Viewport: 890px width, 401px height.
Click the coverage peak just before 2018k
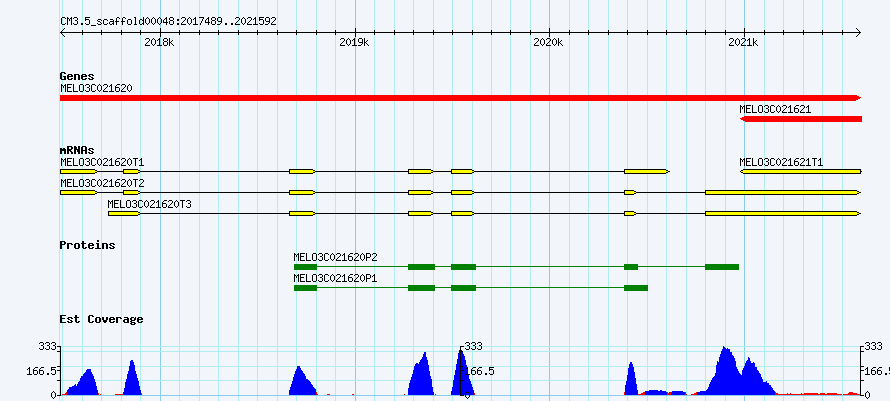click(x=132, y=378)
